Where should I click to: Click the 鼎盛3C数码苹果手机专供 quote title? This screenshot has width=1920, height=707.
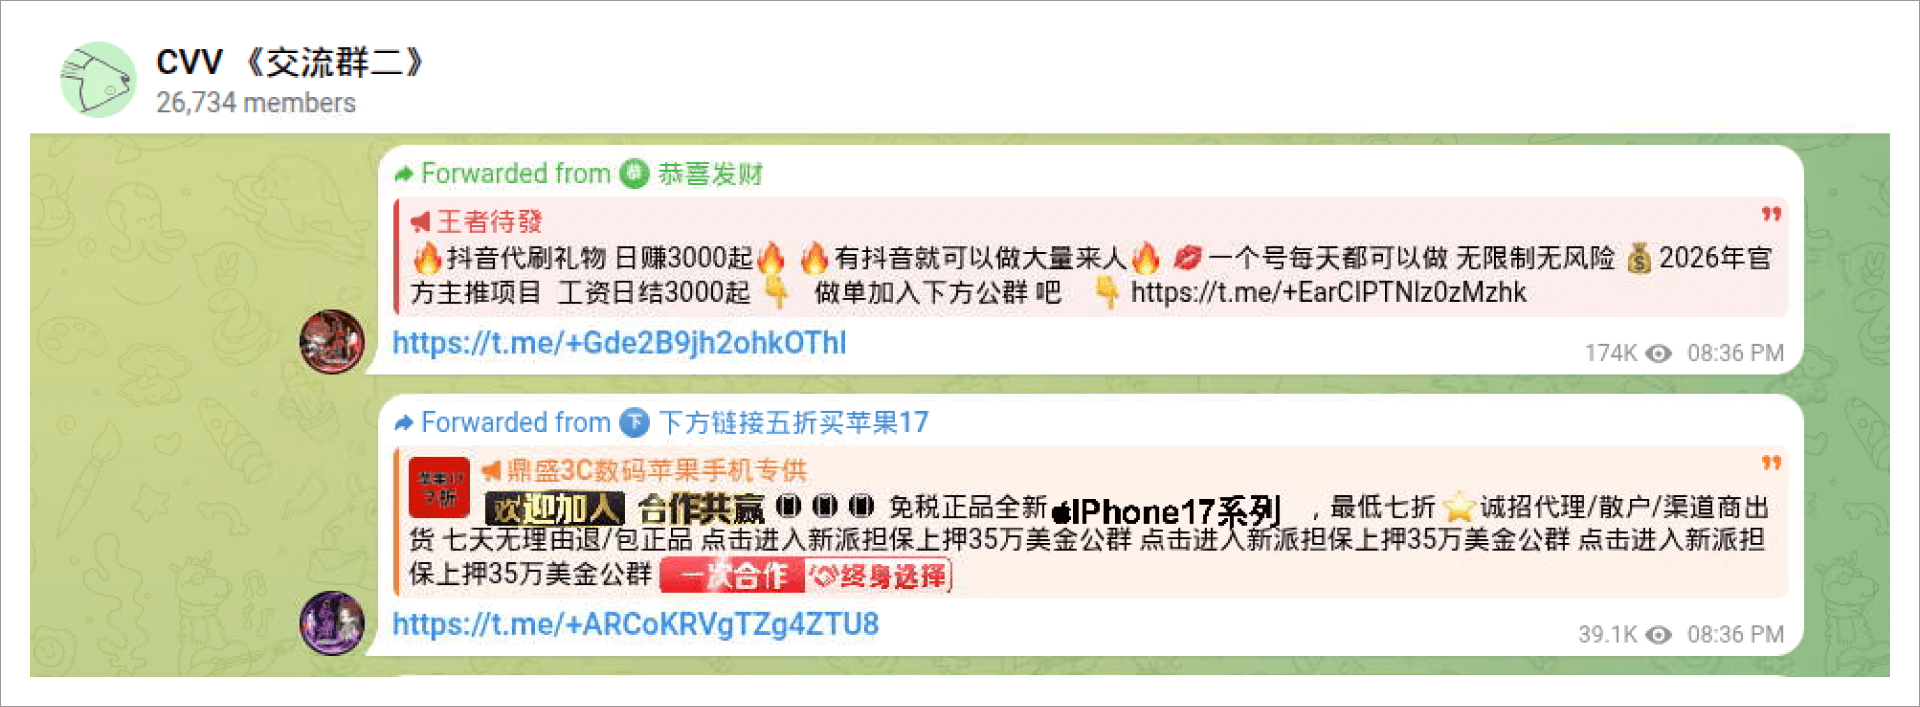tap(656, 470)
